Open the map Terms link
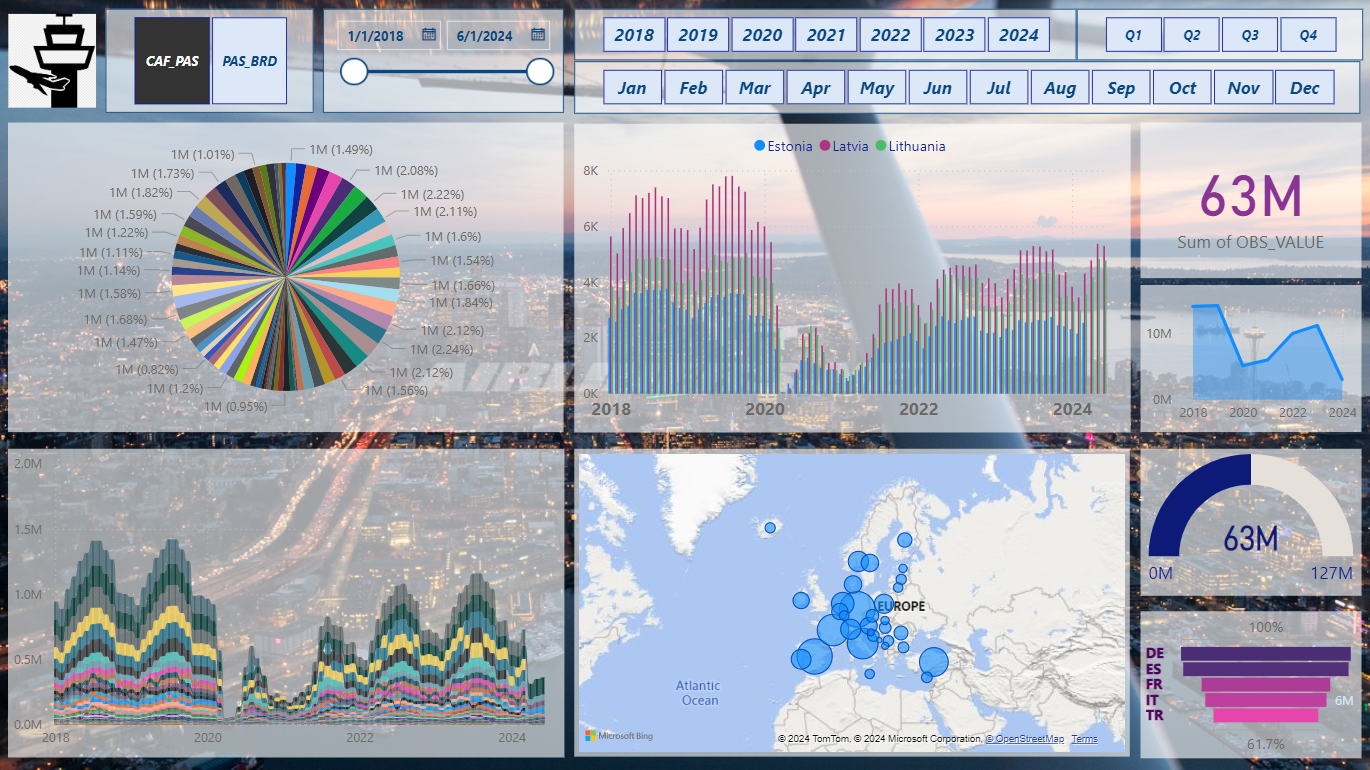 point(1084,739)
